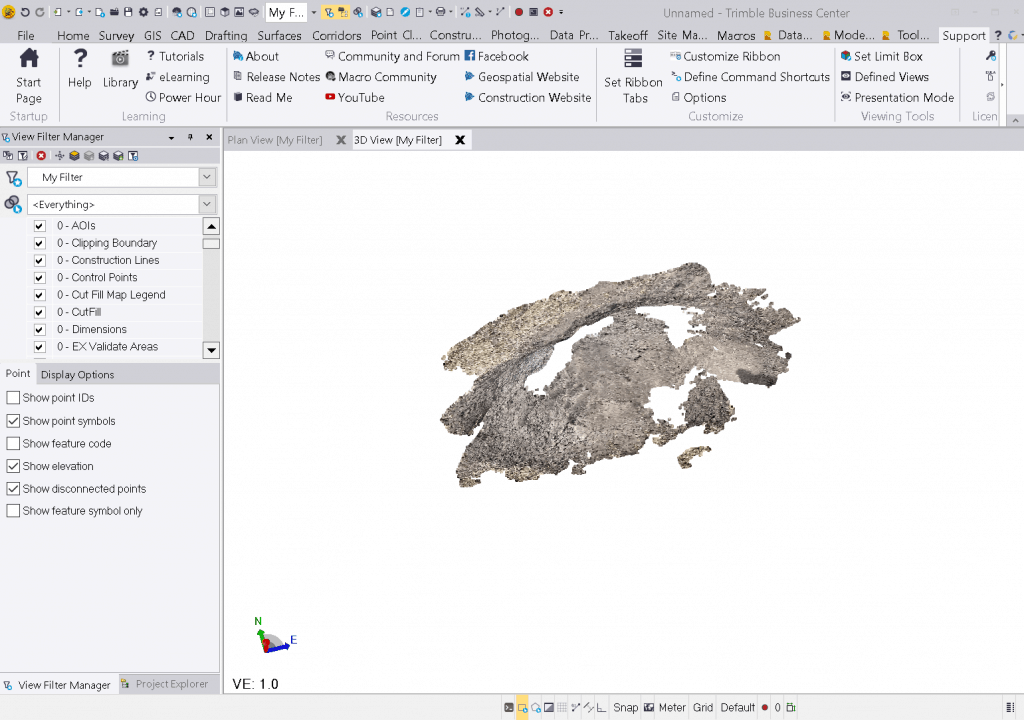Click the 3D cube view icon in top toolbar

[x=224, y=12]
